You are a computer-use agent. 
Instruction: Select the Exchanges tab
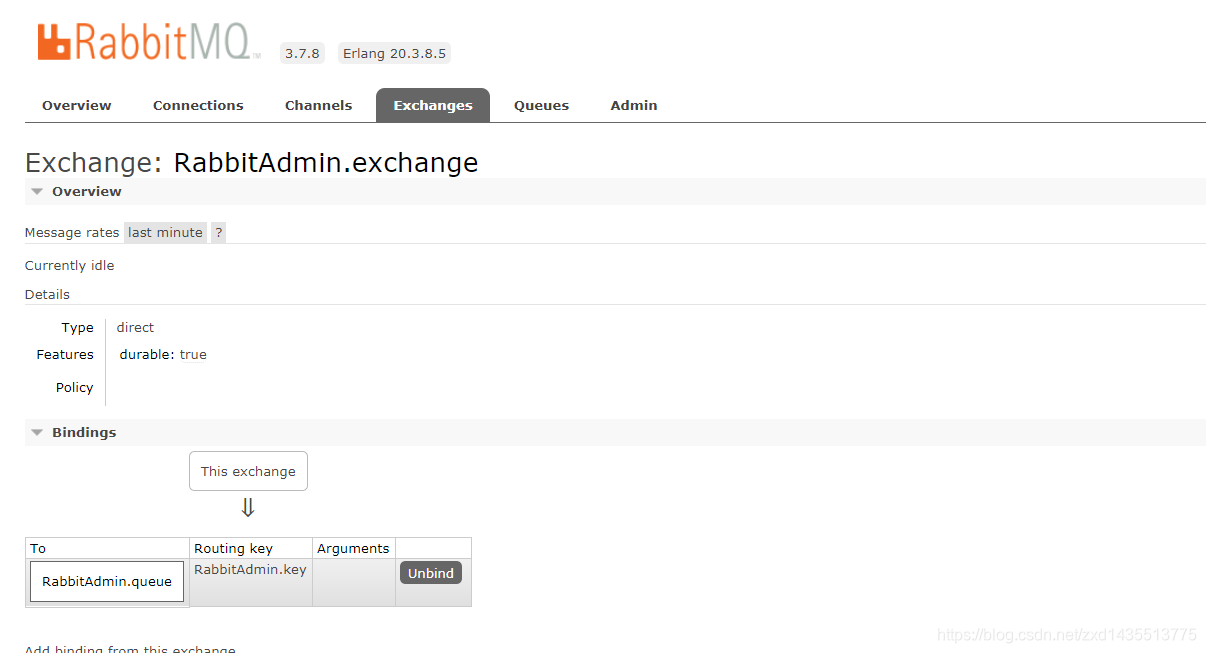[433, 105]
